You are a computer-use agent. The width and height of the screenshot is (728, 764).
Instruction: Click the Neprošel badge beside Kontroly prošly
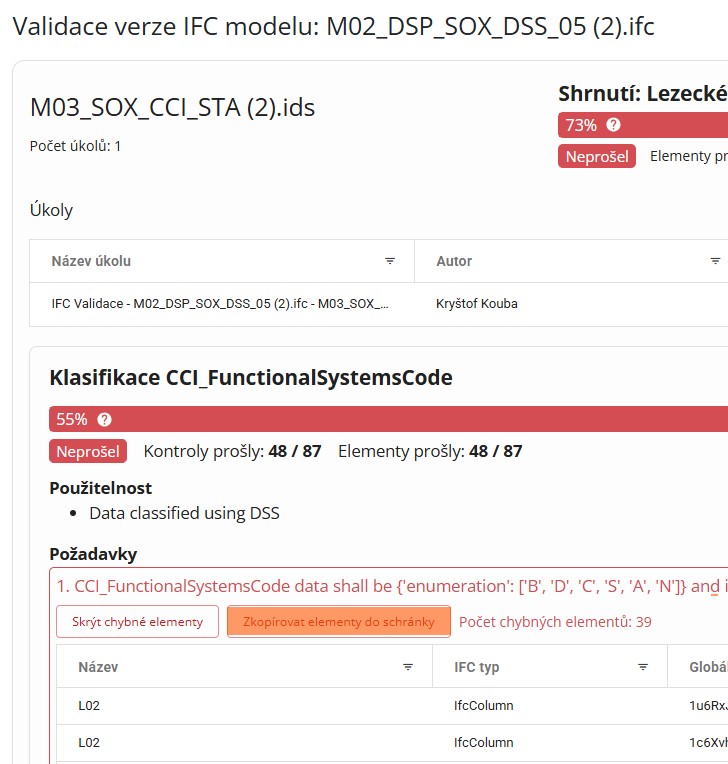[x=88, y=451]
